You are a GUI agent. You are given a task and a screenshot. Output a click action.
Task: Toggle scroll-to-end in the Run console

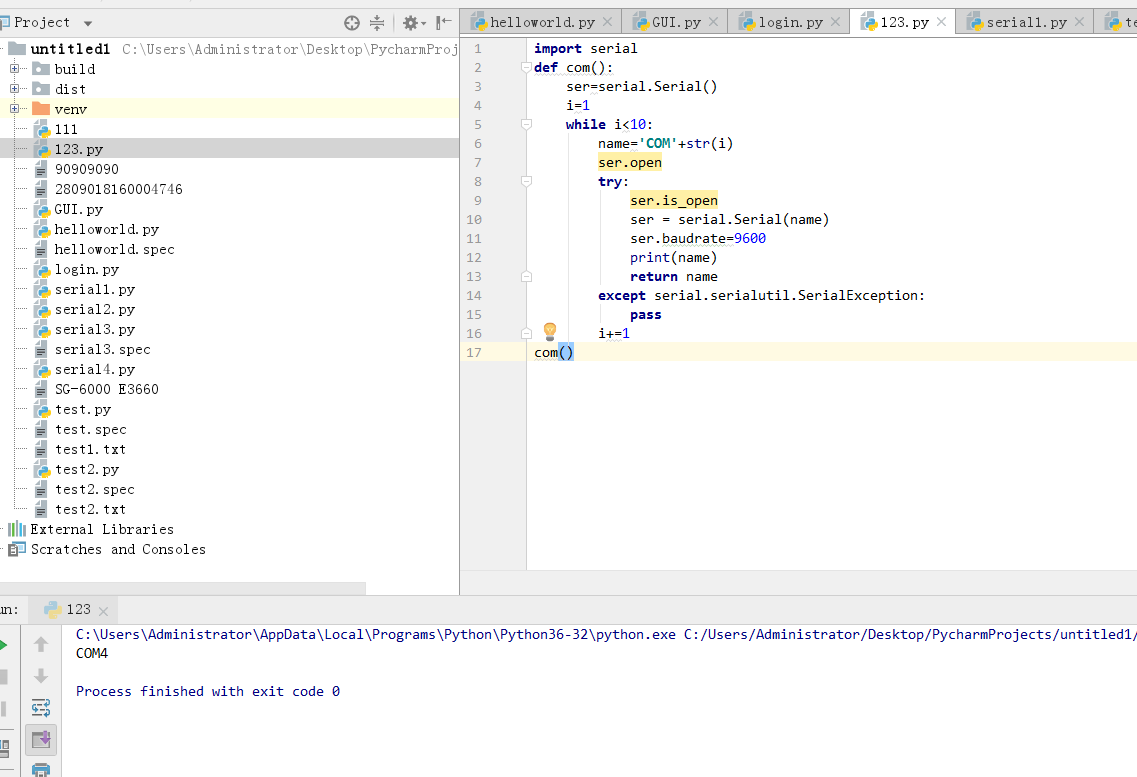pyautogui.click(x=41, y=740)
